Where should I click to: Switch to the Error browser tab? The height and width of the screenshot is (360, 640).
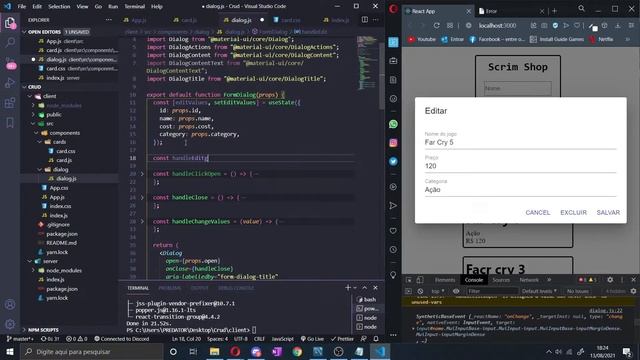pos(510,11)
